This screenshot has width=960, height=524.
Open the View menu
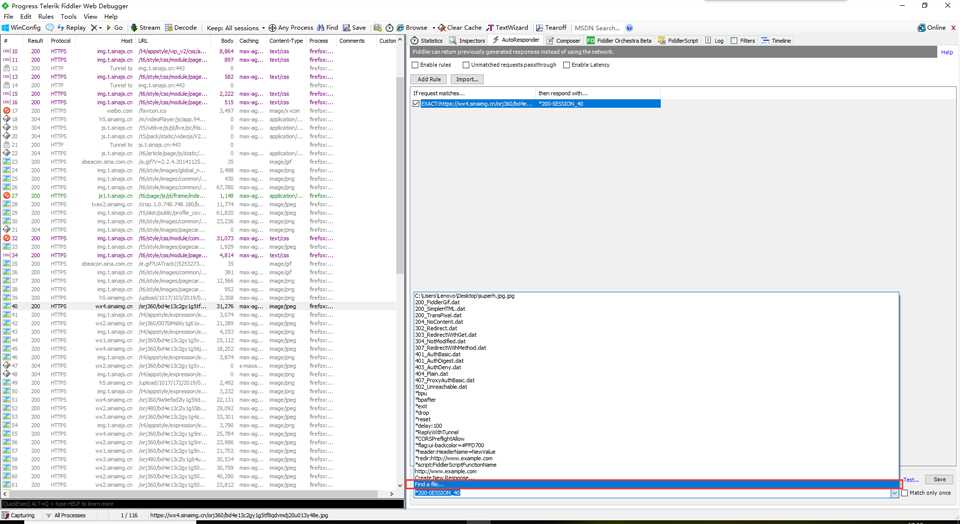coord(90,17)
